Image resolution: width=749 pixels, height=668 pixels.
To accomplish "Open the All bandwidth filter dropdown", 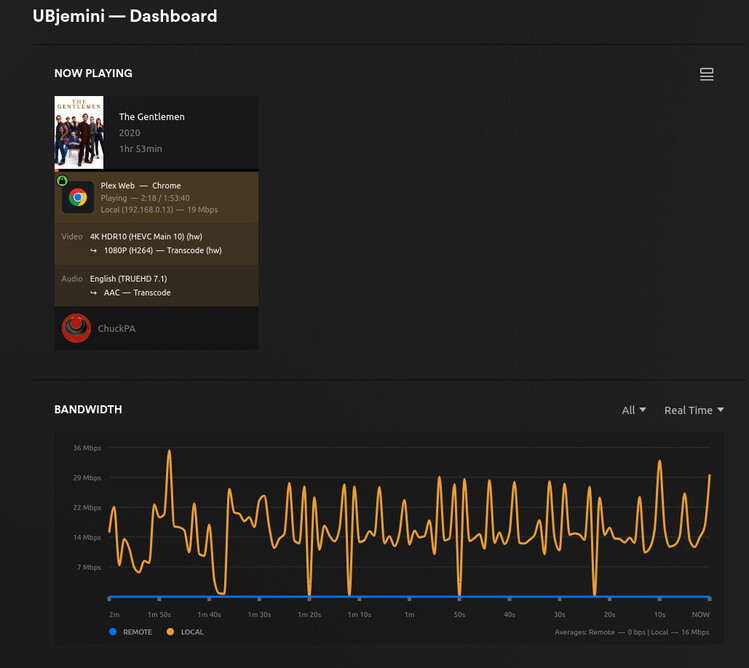I will pyautogui.click(x=634, y=410).
